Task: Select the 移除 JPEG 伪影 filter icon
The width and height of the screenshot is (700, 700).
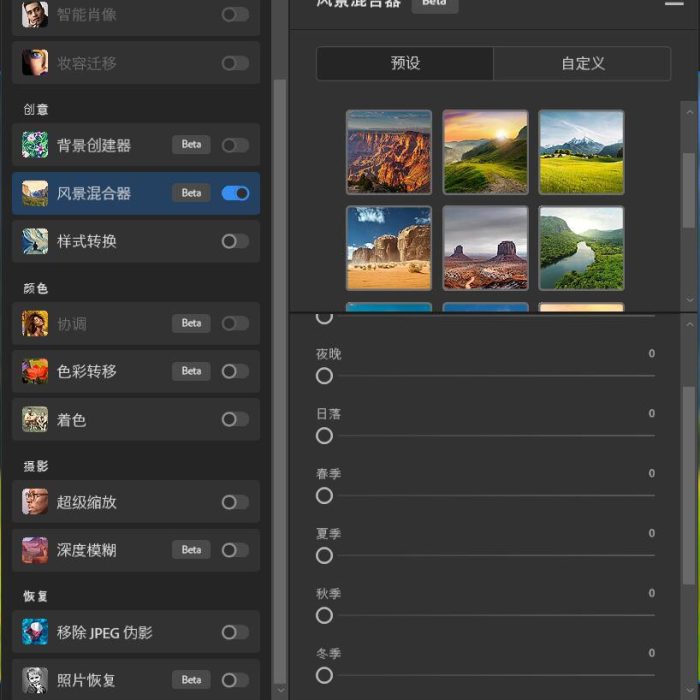Action: [35, 632]
